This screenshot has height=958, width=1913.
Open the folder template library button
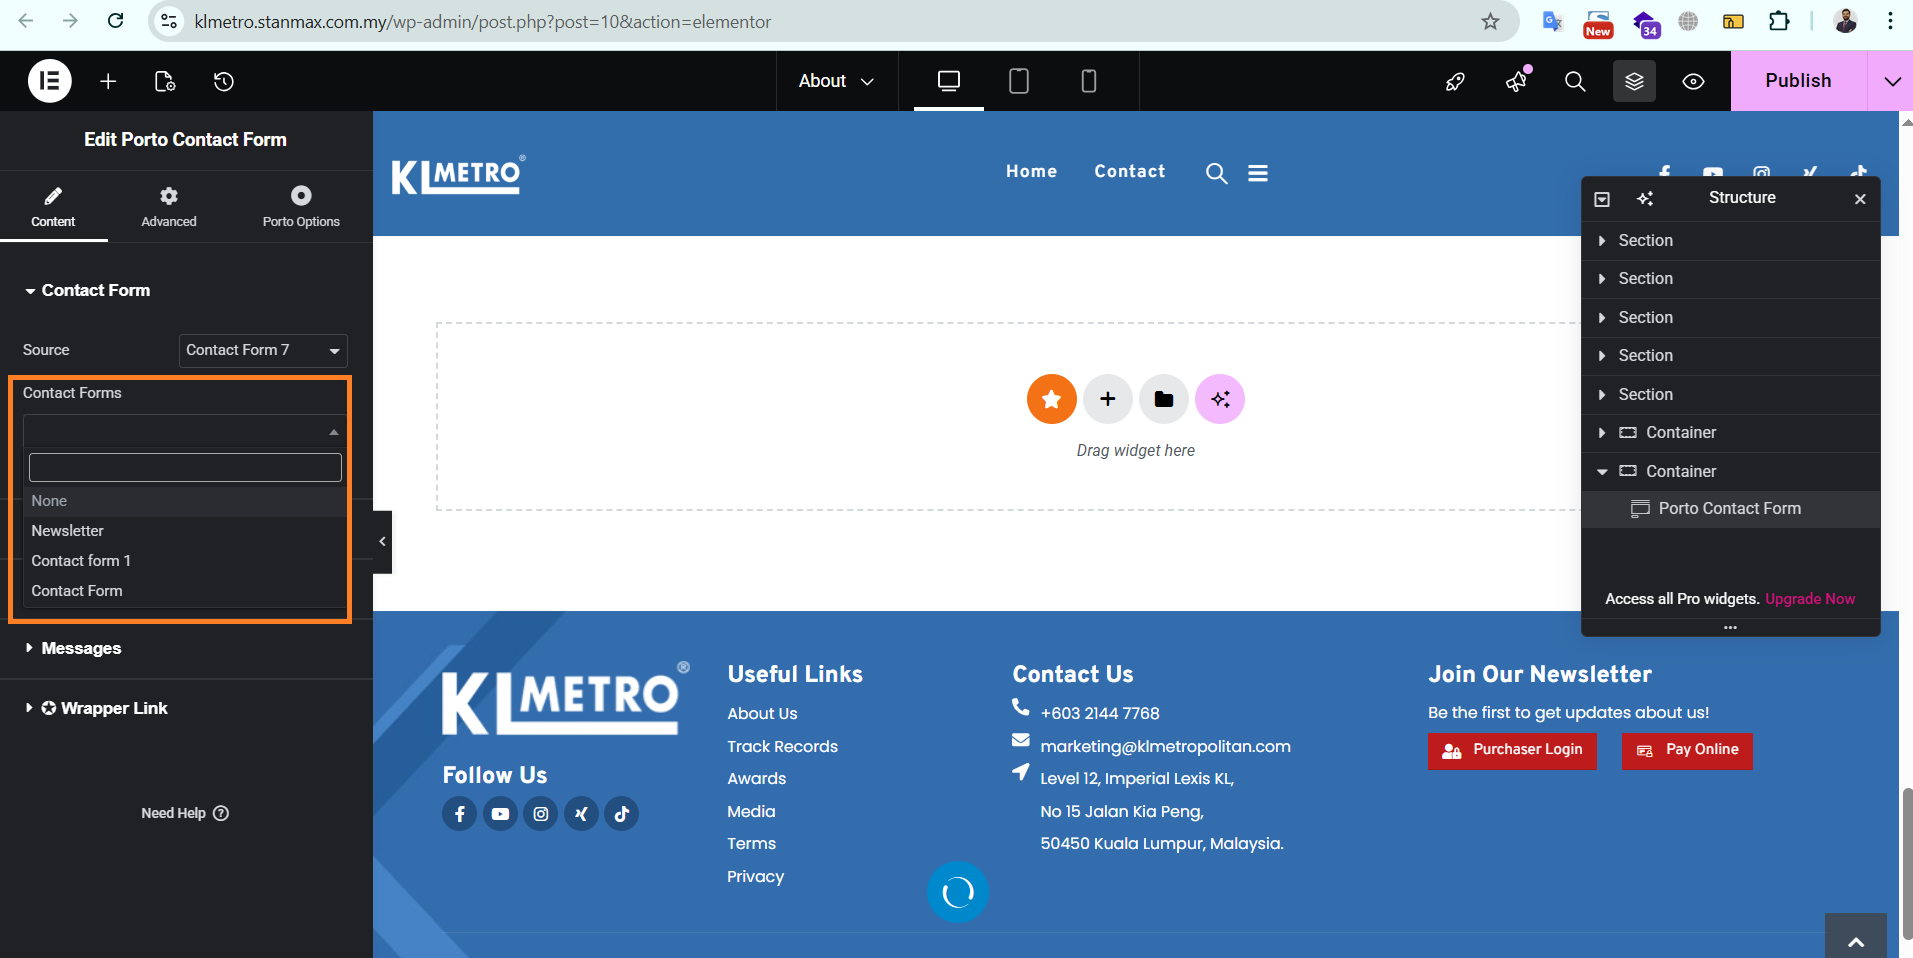[x=1163, y=399]
